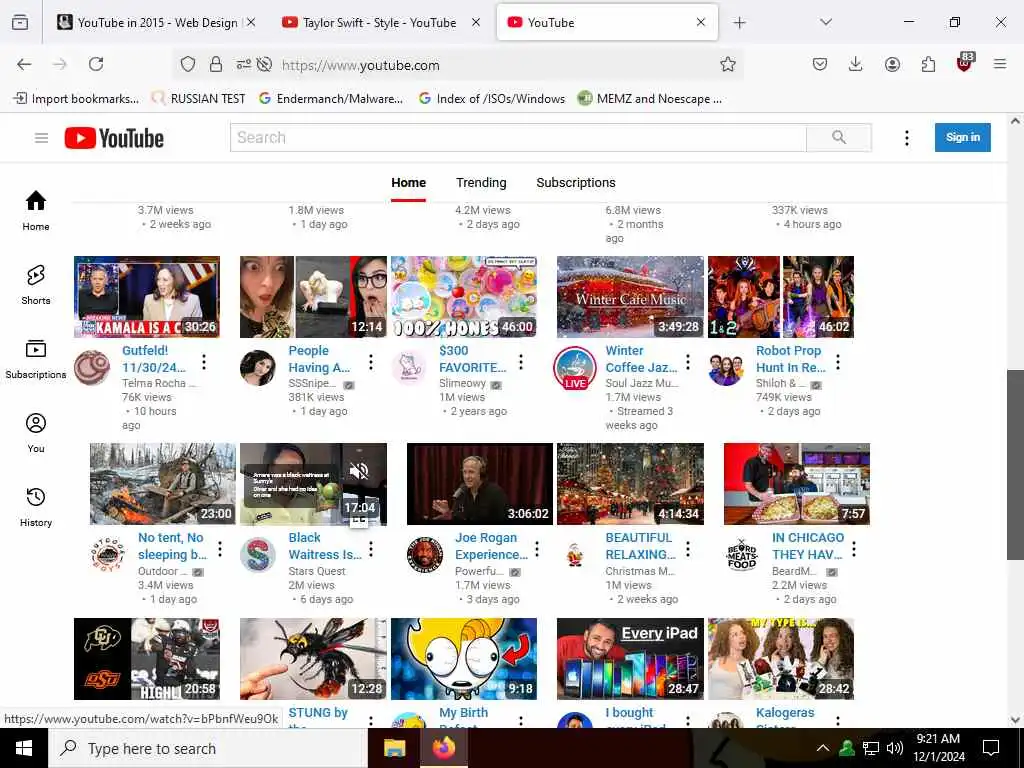This screenshot has width=1024, height=768.
Task: Switch to Taylor Swift - Style tab
Action: [380, 23]
